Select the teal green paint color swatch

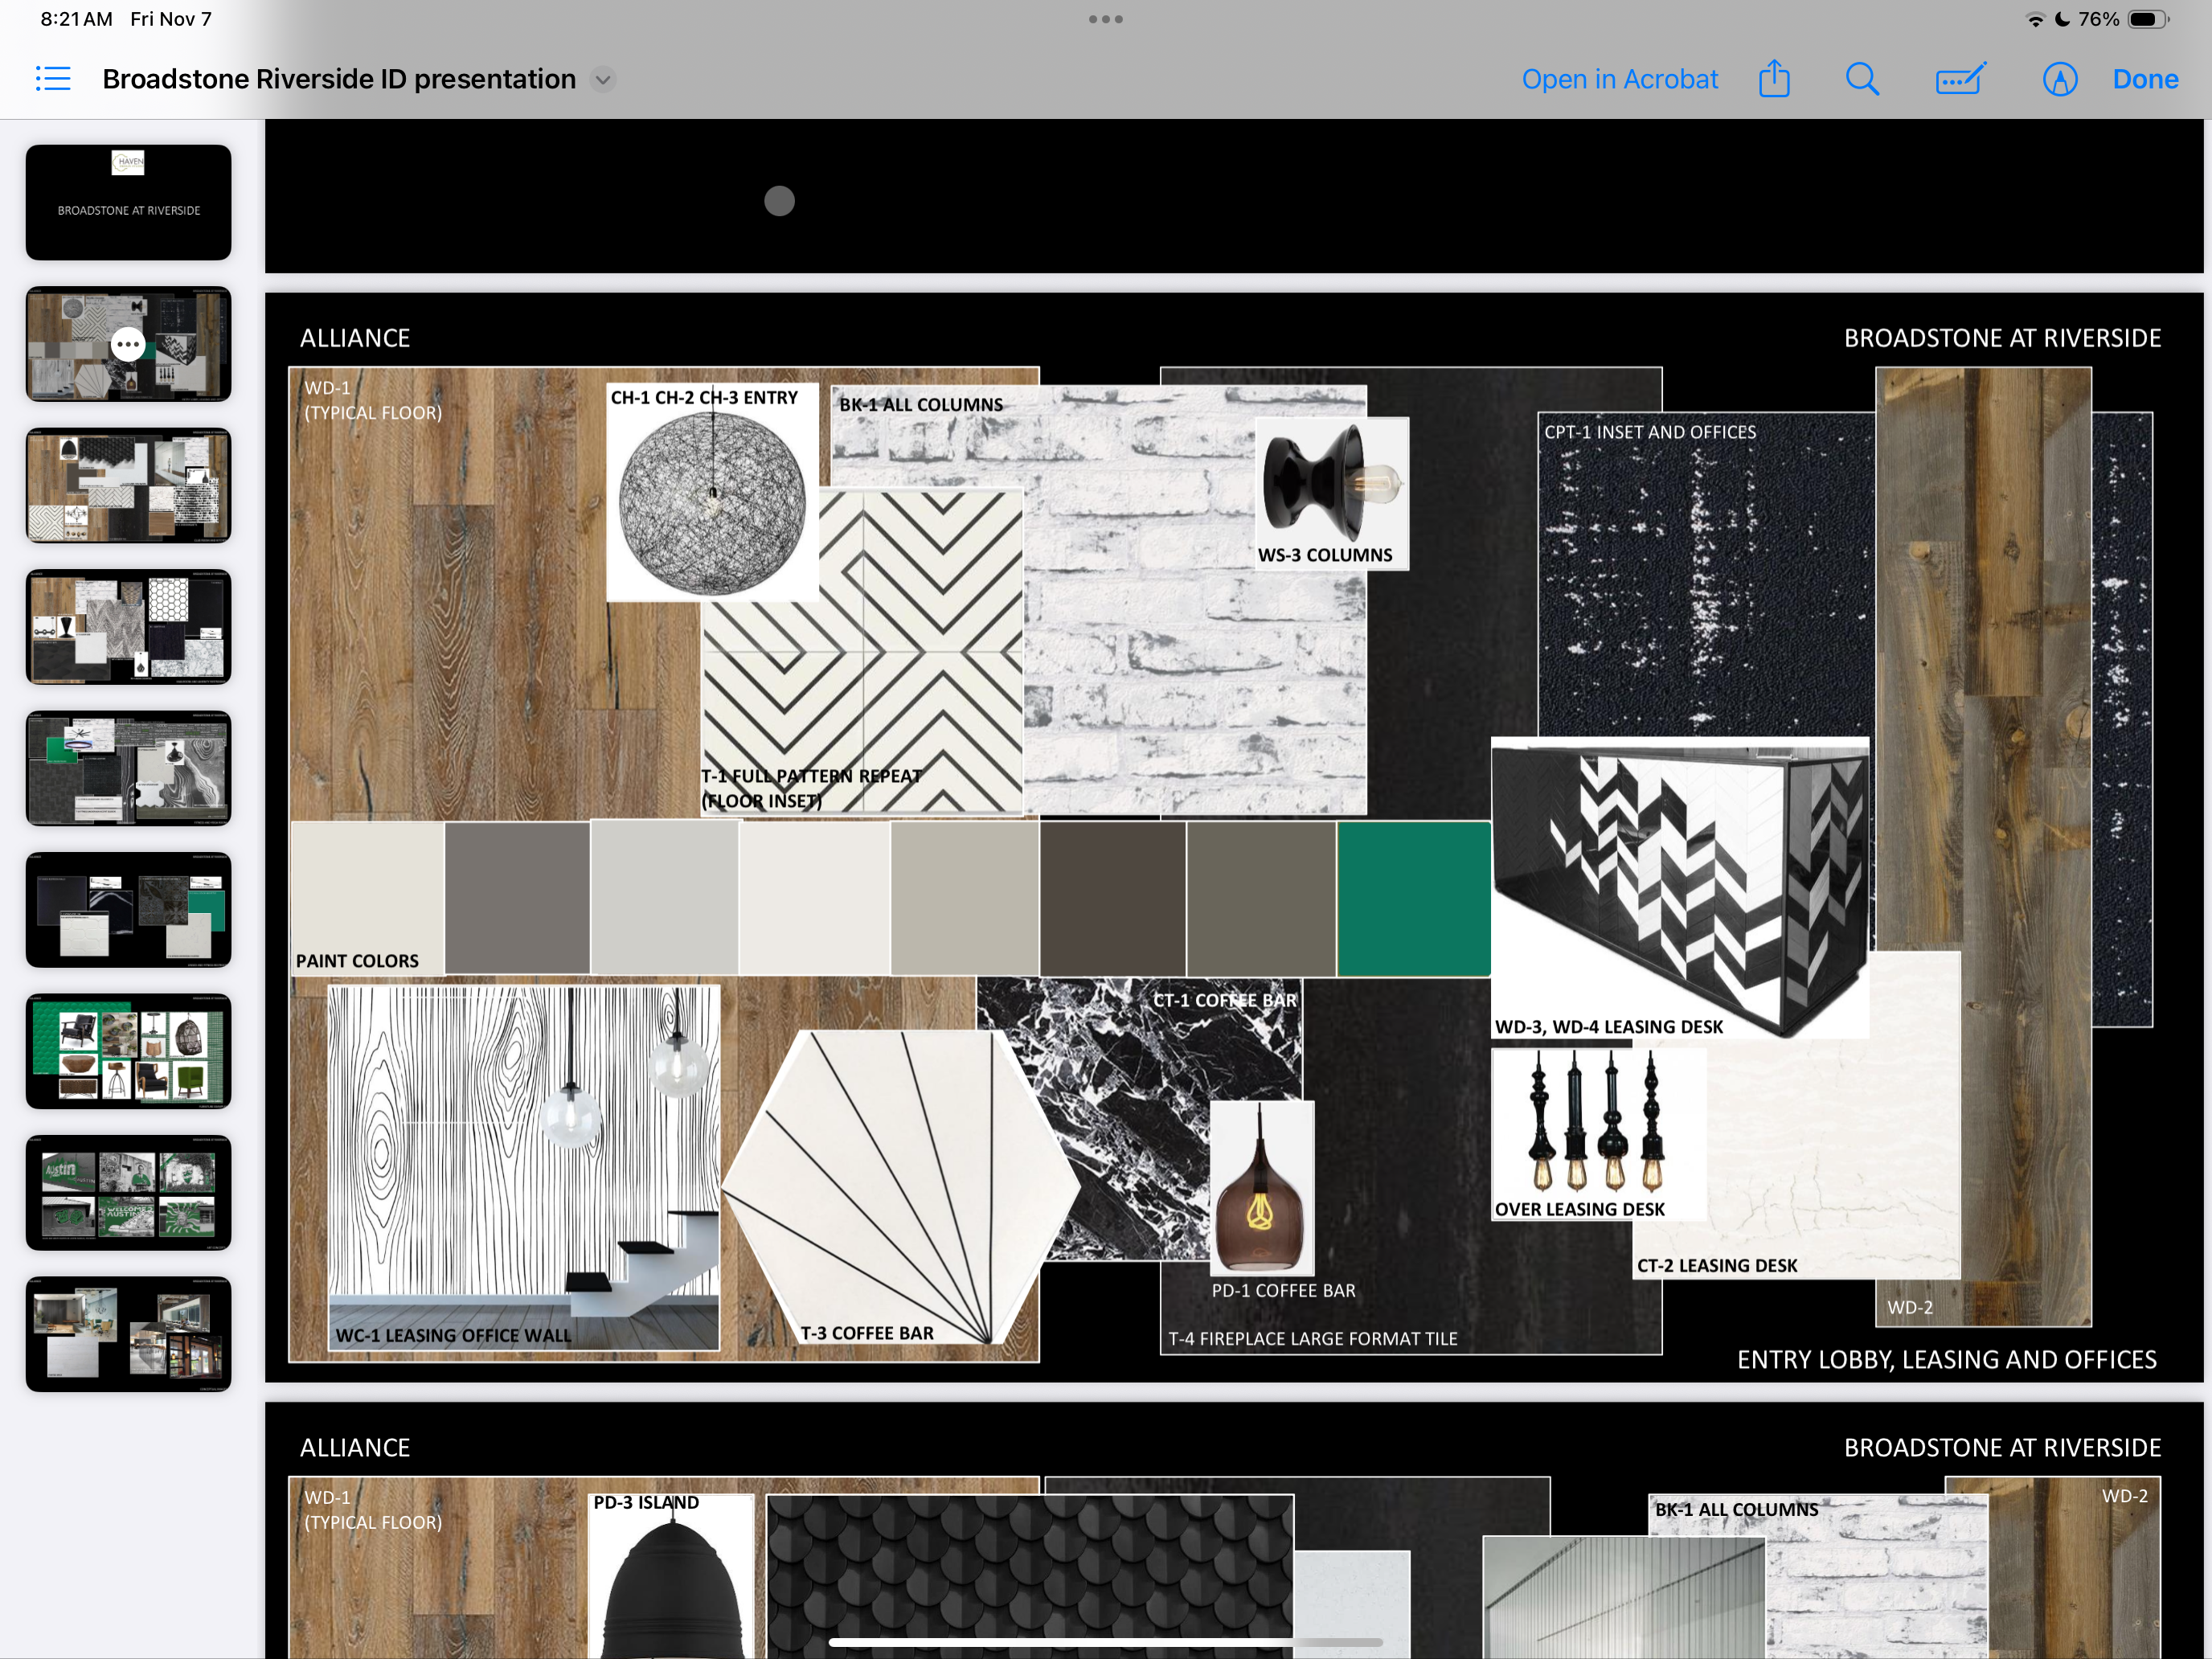coord(1413,898)
